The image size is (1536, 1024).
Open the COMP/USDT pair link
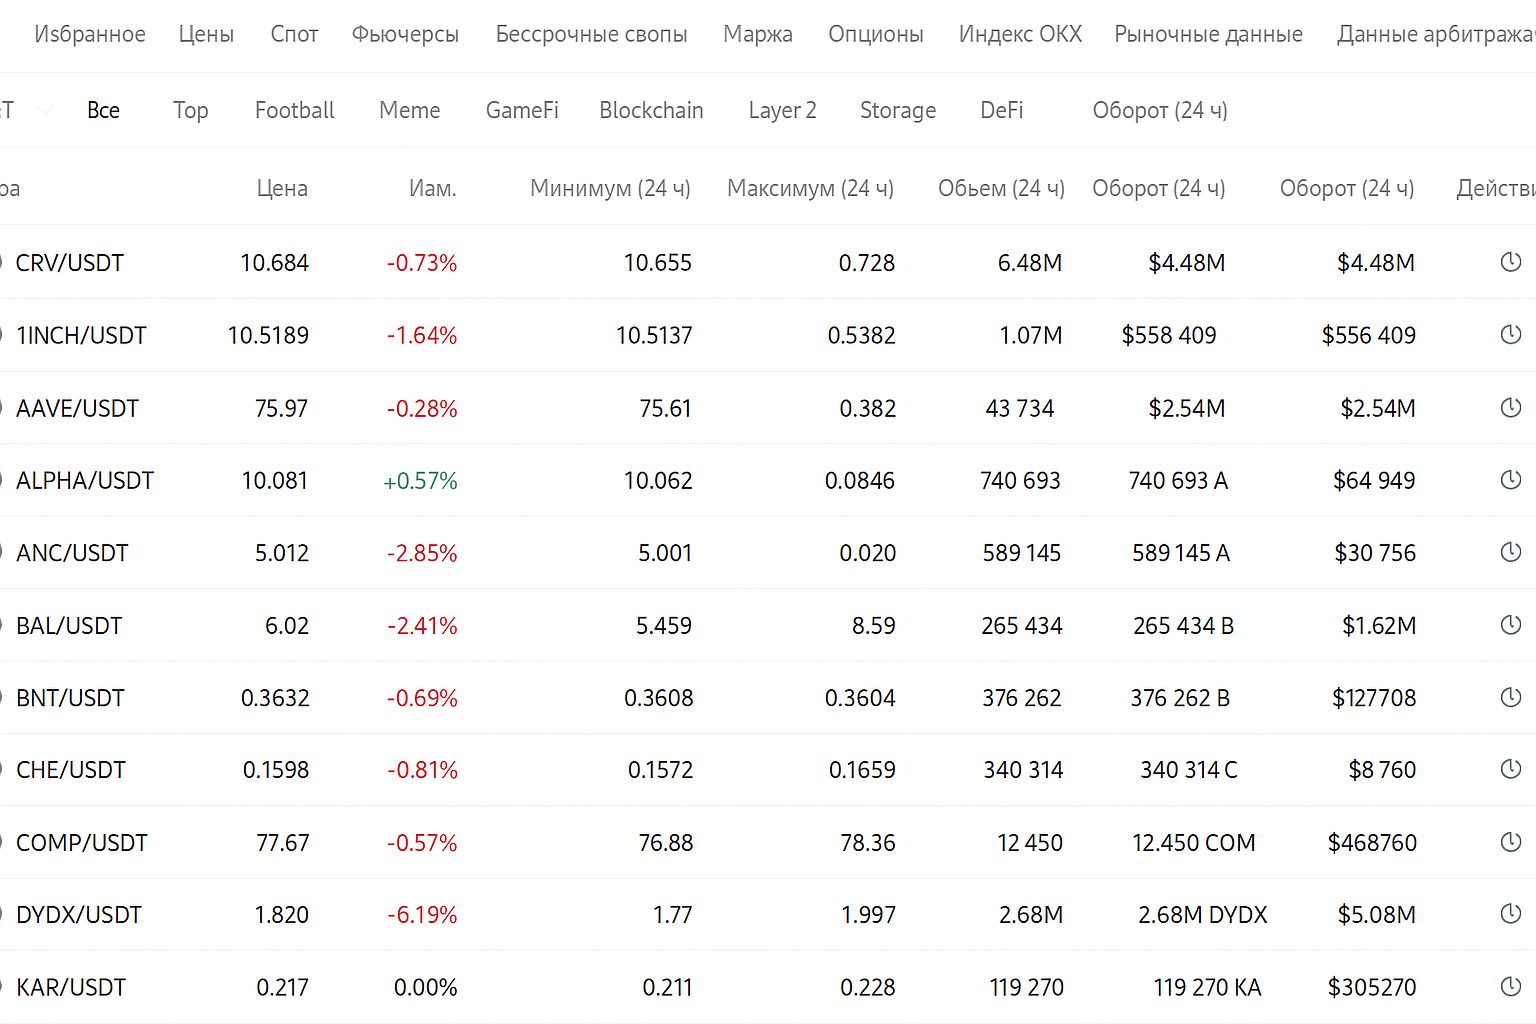click(x=82, y=843)
